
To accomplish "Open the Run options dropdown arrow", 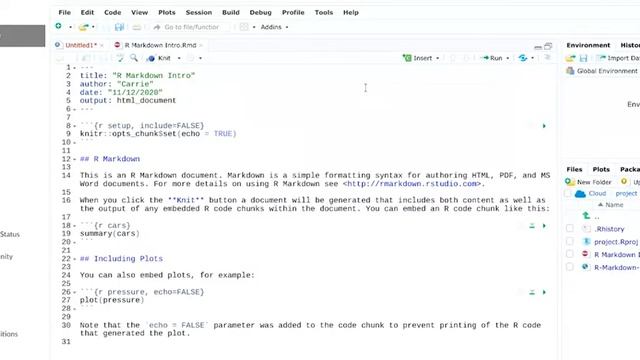I will pos(508,58).
